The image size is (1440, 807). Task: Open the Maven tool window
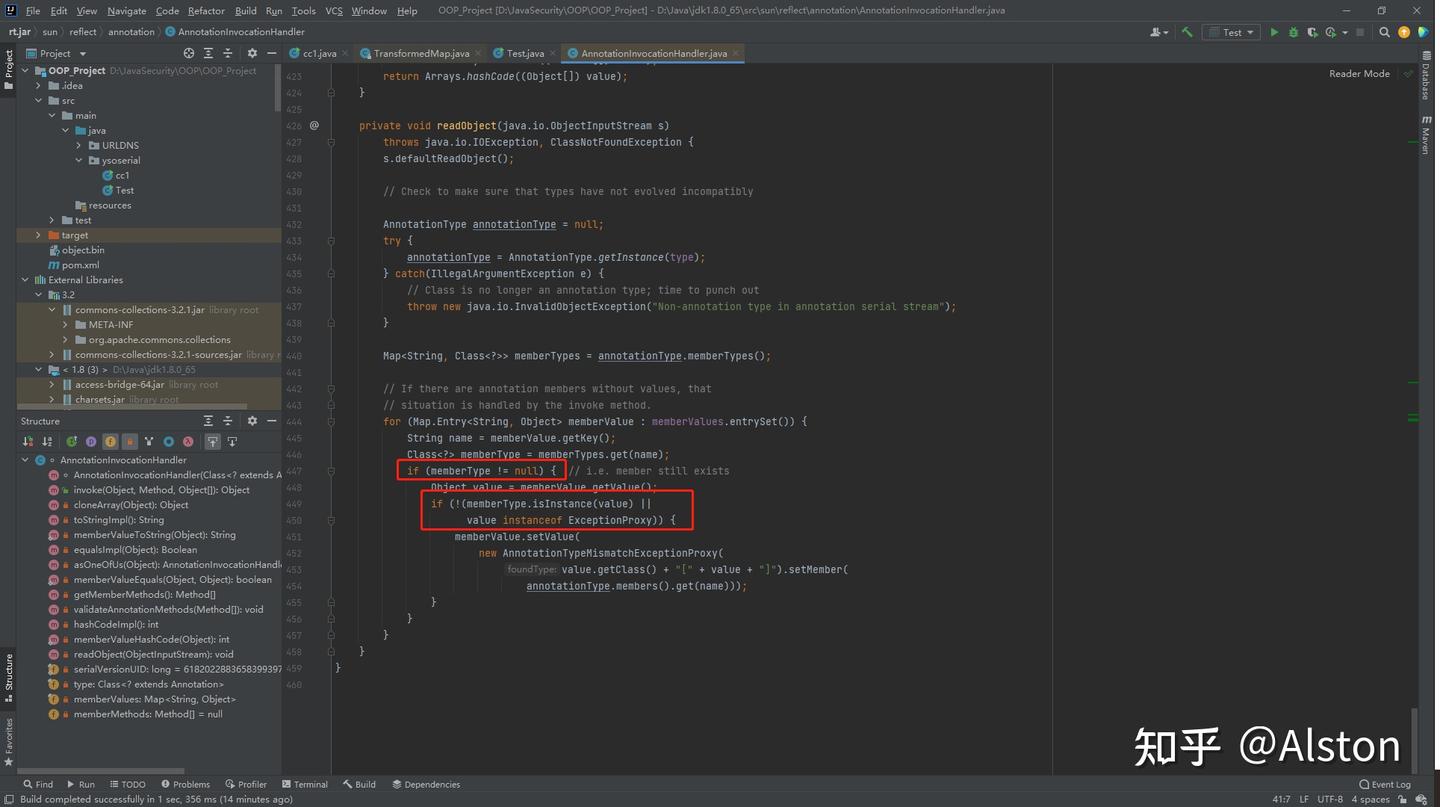[1426, 135]
